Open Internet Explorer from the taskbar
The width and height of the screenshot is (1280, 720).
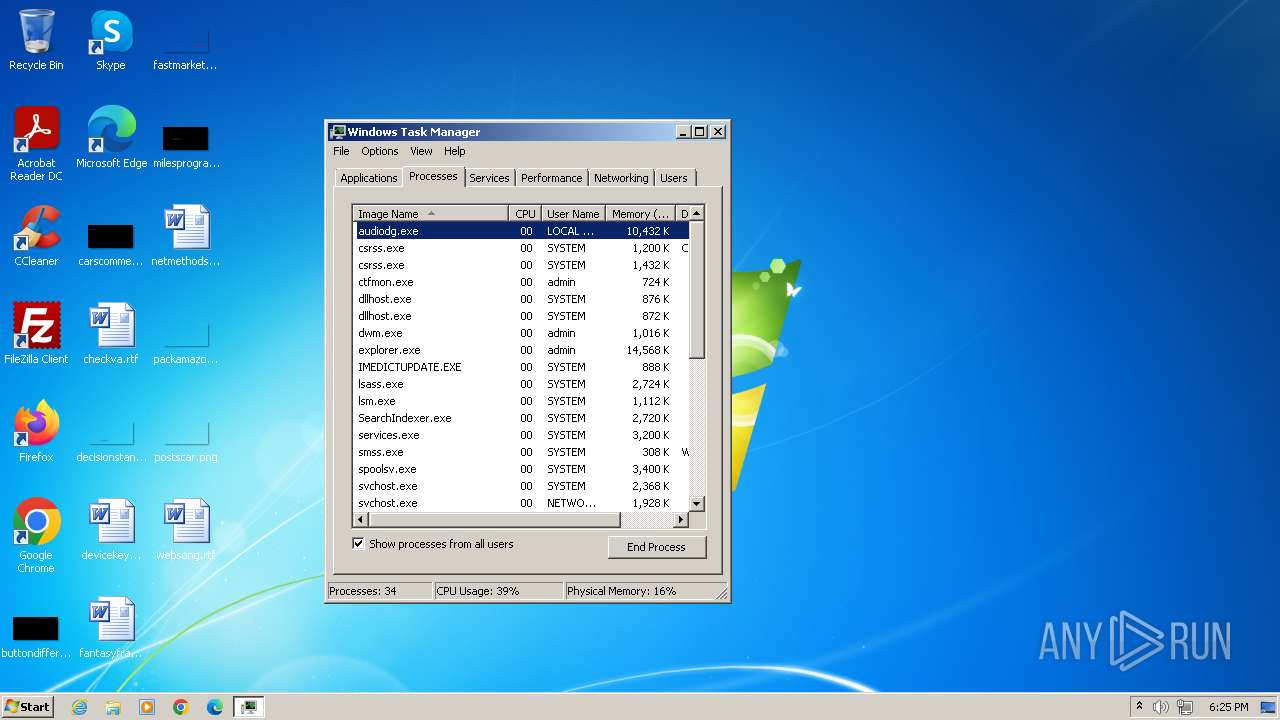(79, 707)
